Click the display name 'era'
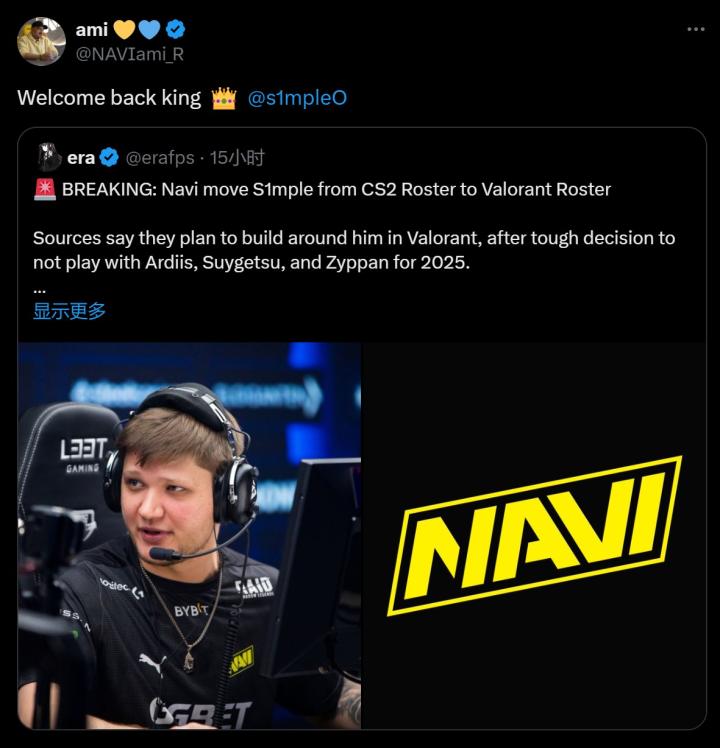The width and height of the screenshot is (720, 748). pos(81,158)
